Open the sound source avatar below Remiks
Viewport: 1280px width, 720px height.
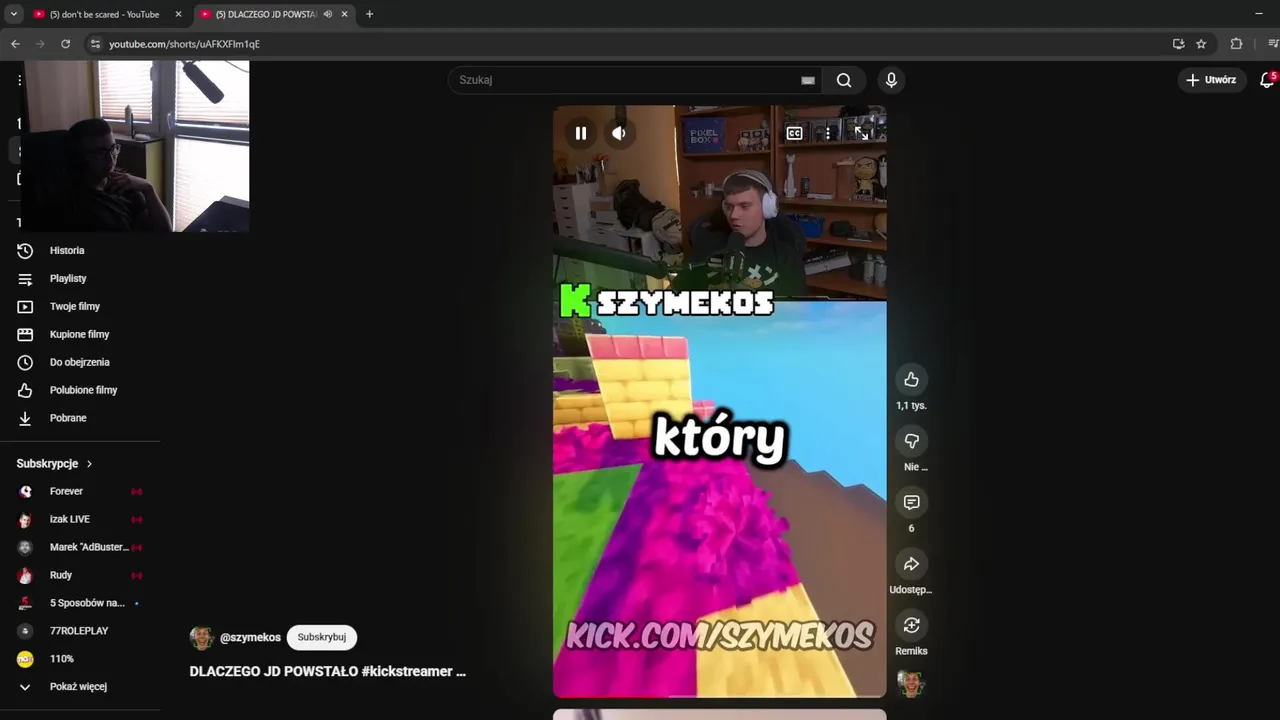coord(911,684)
